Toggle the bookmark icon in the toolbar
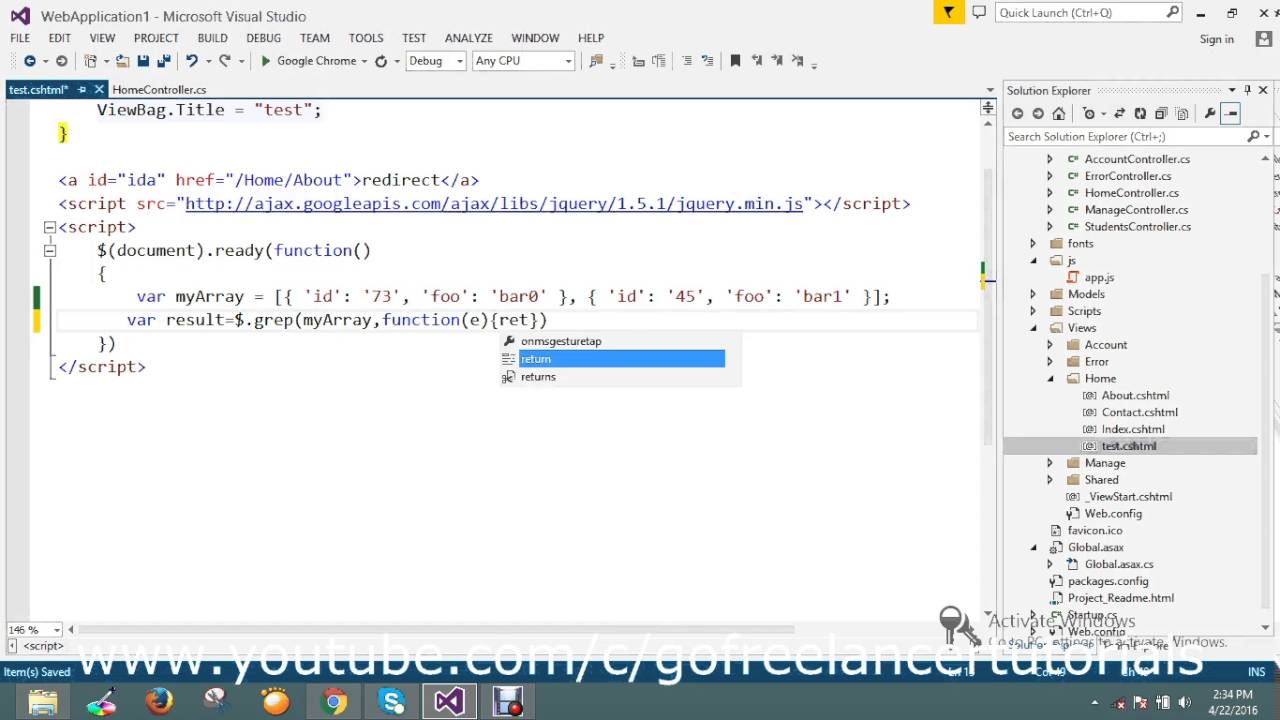 (x=735, y=61)
